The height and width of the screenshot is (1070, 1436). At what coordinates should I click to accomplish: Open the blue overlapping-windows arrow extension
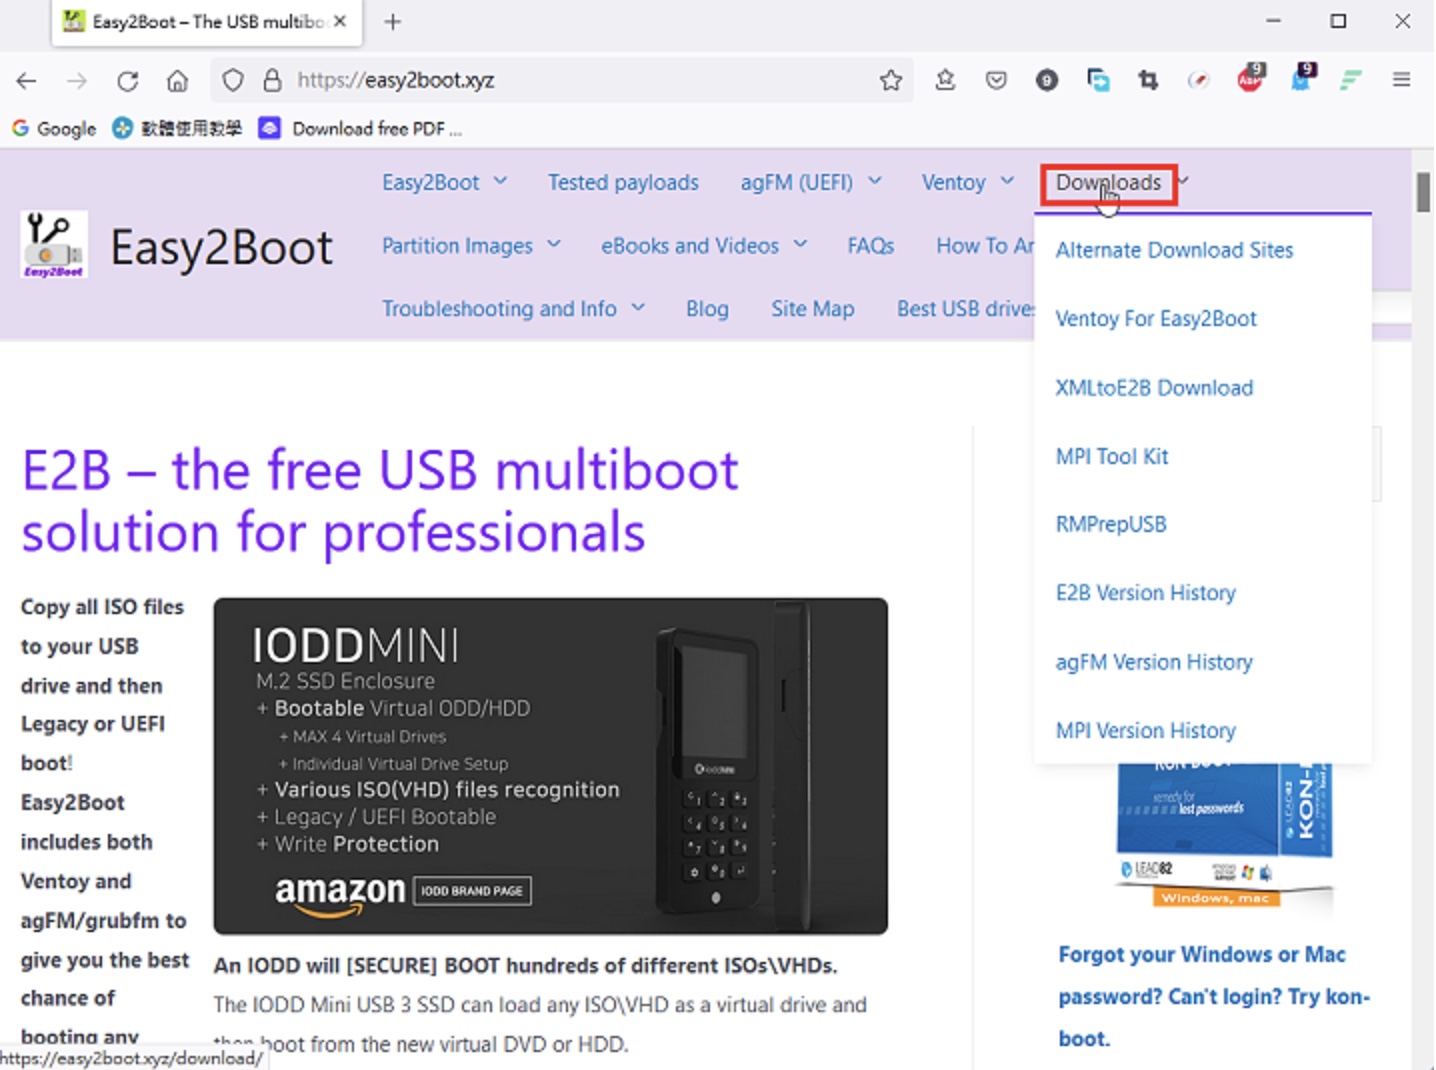[1098, 80]
